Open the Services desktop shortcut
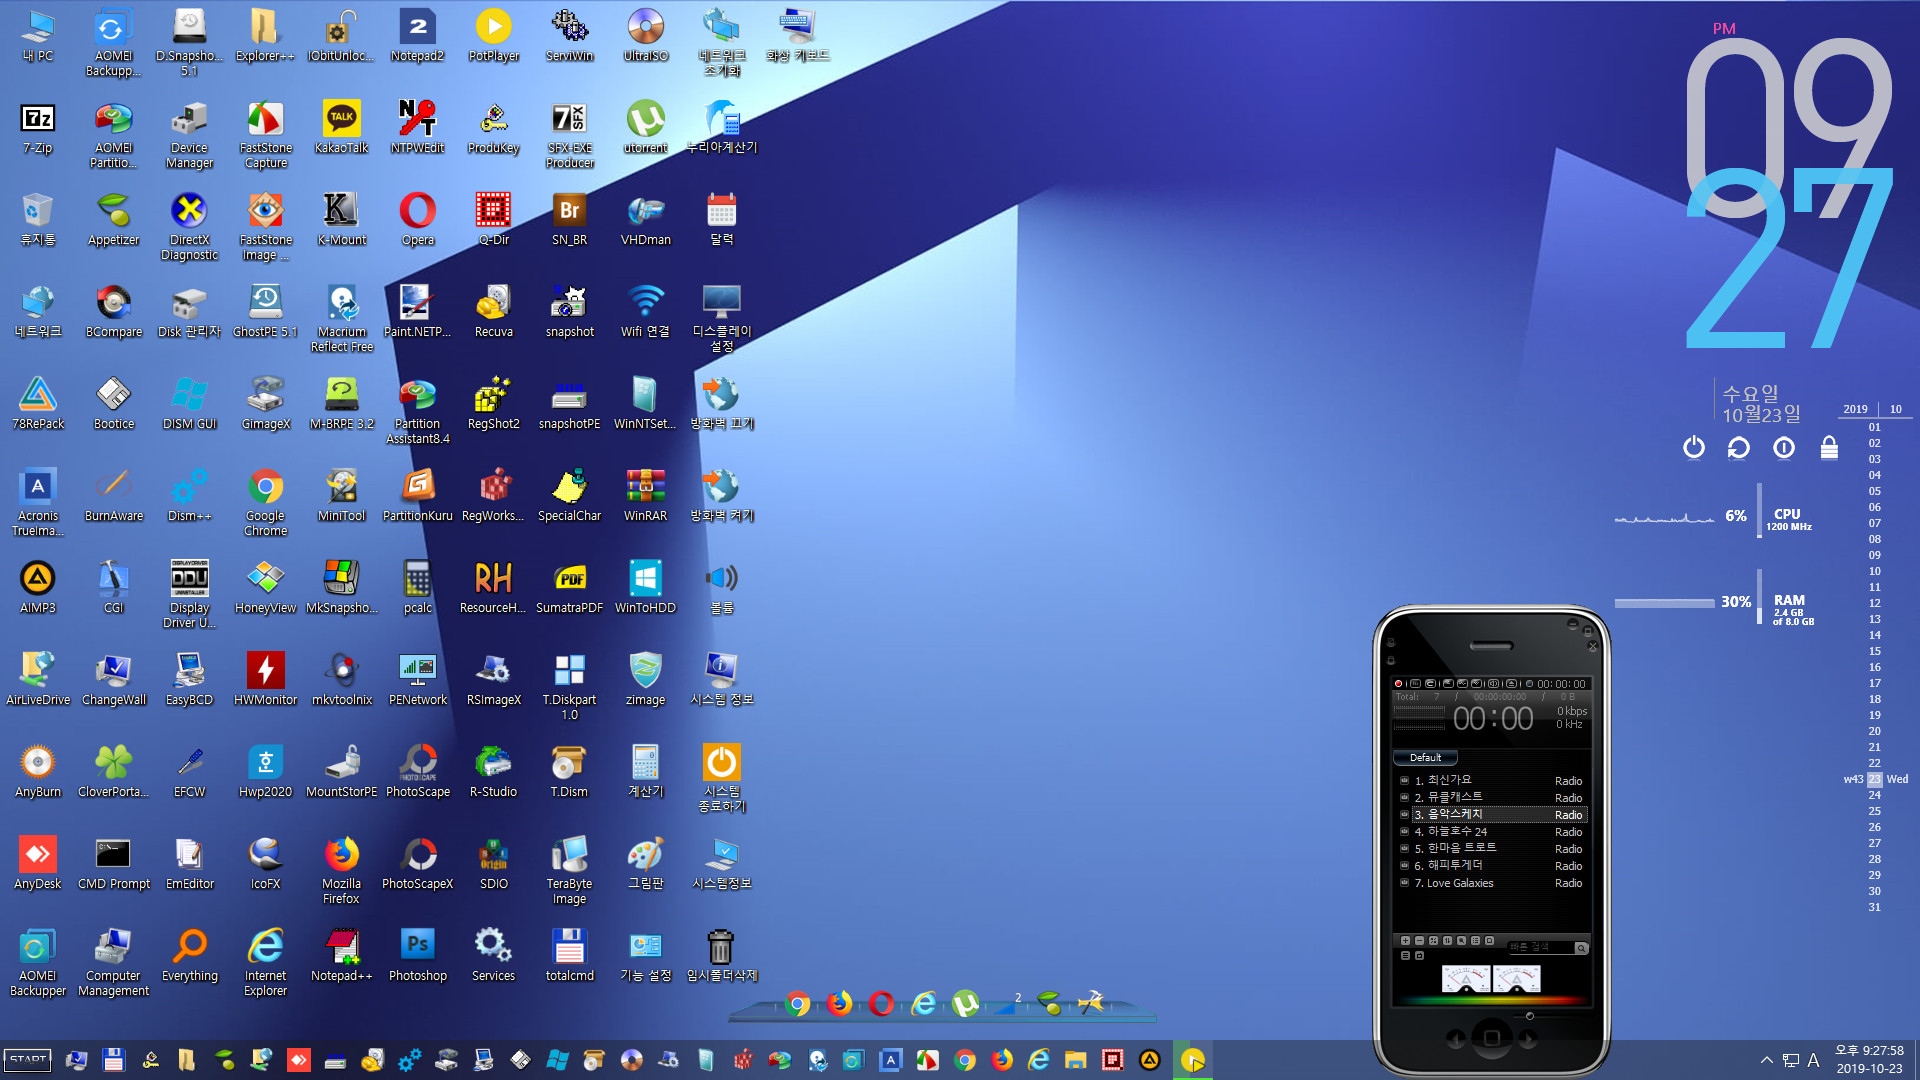The image size is (1920, 1080). tap(493, 956)
